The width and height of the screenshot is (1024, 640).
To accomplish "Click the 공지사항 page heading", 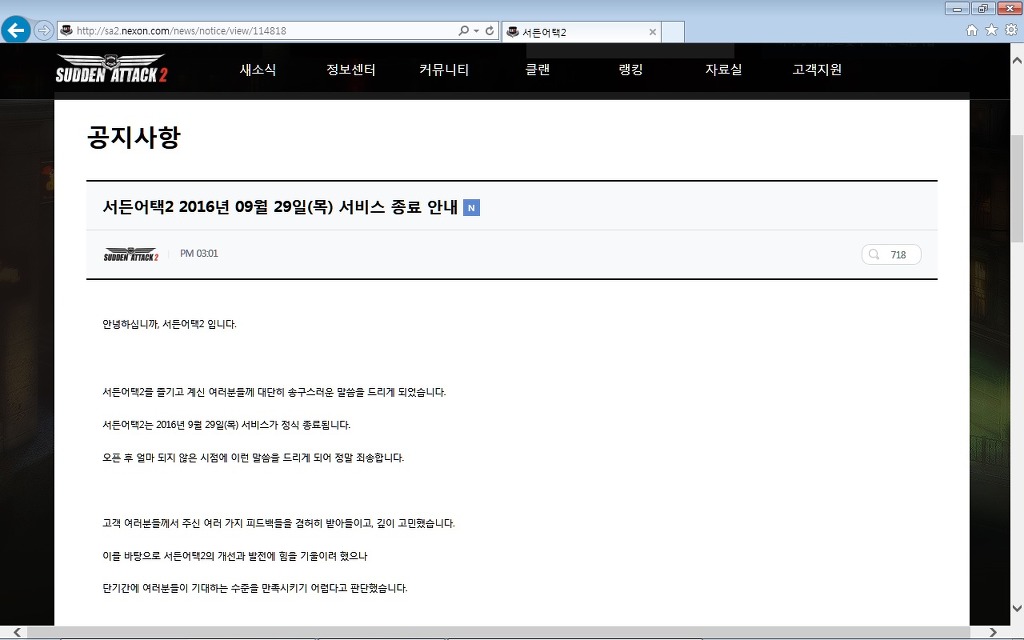I will pyautogui.click(x=133, y=137).
